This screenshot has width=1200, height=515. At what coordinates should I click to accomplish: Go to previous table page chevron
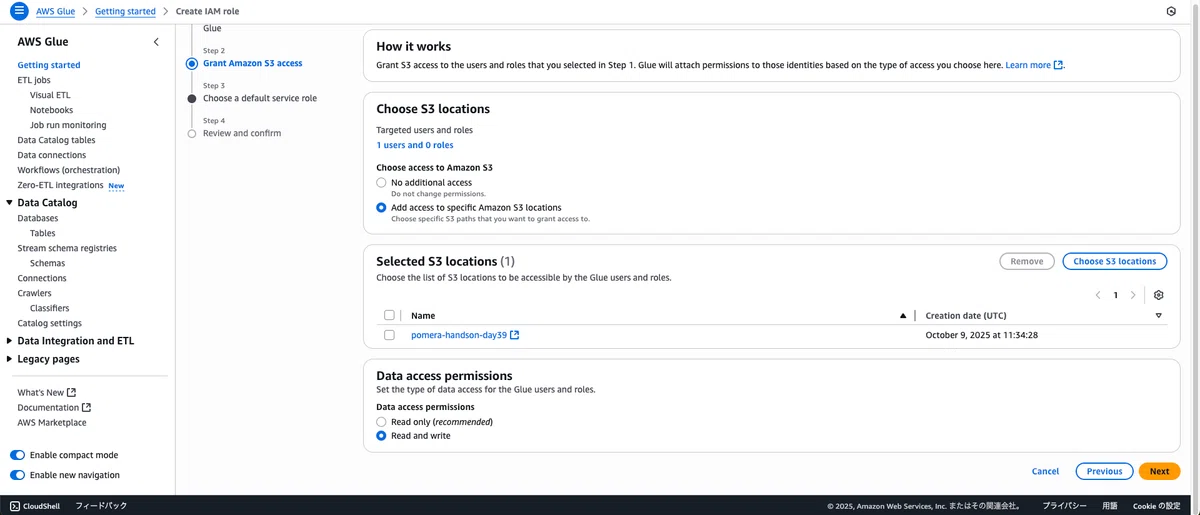click(x=1098, y=295)
